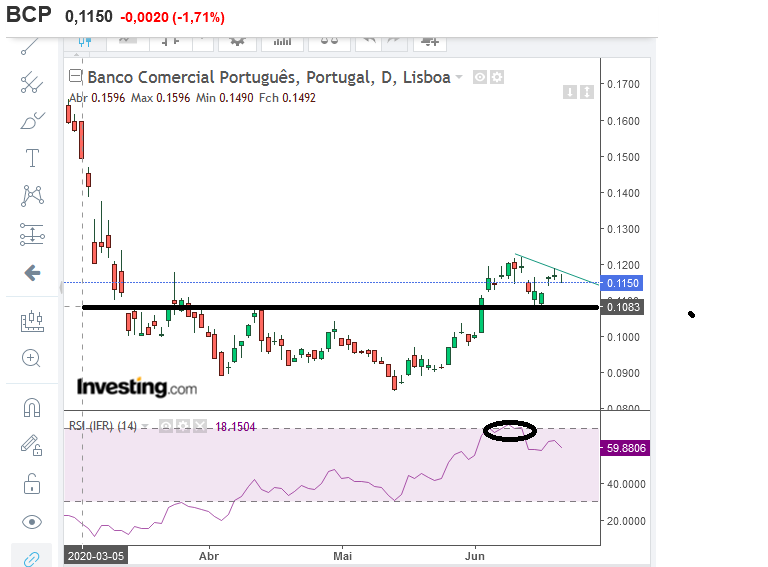This screenshot has width=768, height=567.
Task: Collapse the chart legend minus box
Action: coord(75,76)
